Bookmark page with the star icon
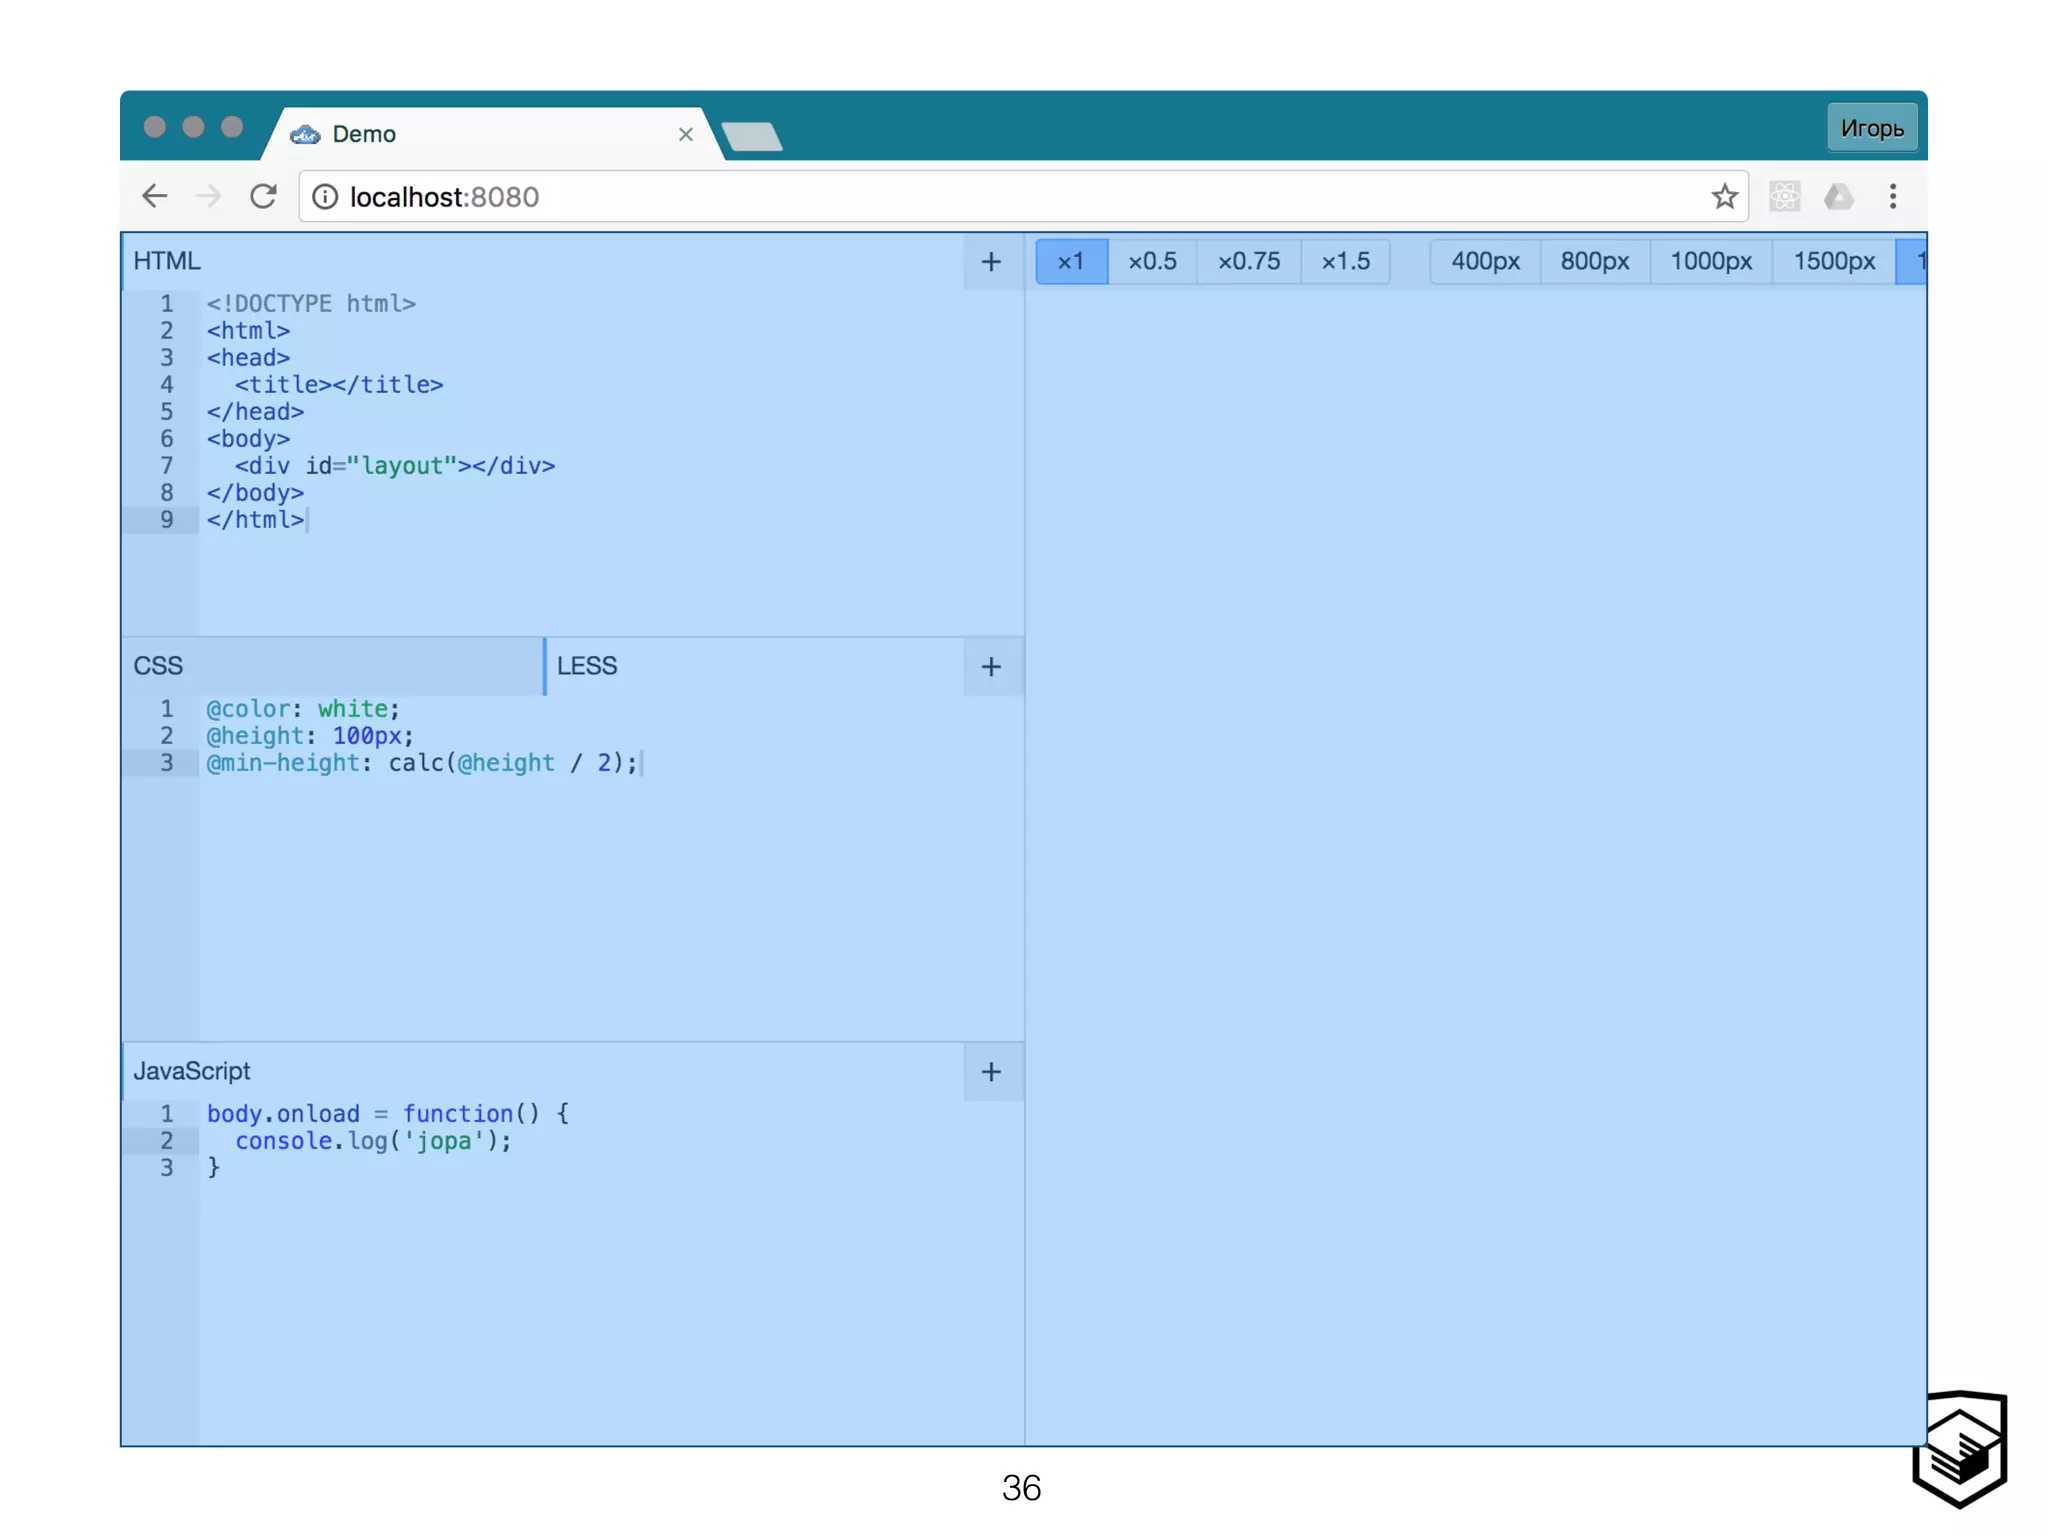 click(x=1723, y=196)
